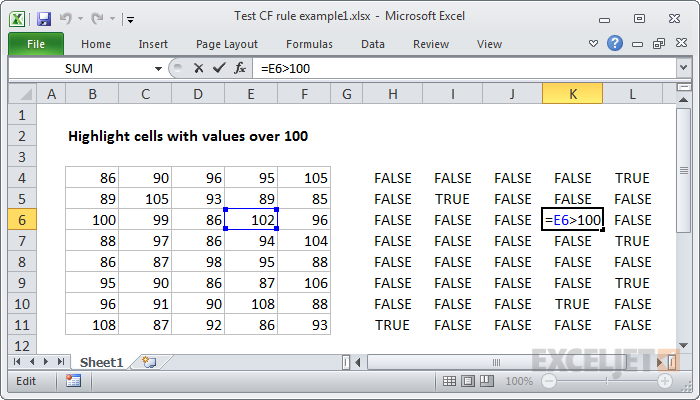Viewport: 700px width, 400px height.
Task: Minimize the ribbon with the heart-shaped caret icon
Action: pos(593,44)
